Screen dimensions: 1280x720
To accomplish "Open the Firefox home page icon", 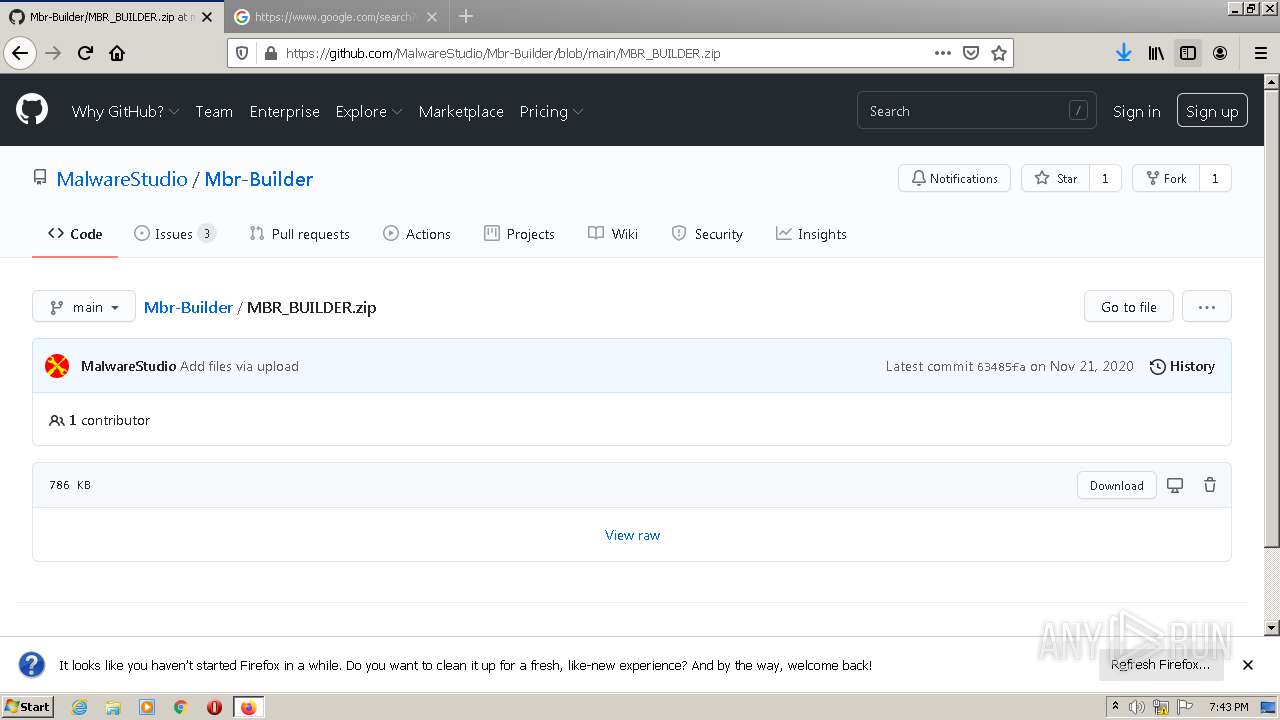I will point(117,53).
